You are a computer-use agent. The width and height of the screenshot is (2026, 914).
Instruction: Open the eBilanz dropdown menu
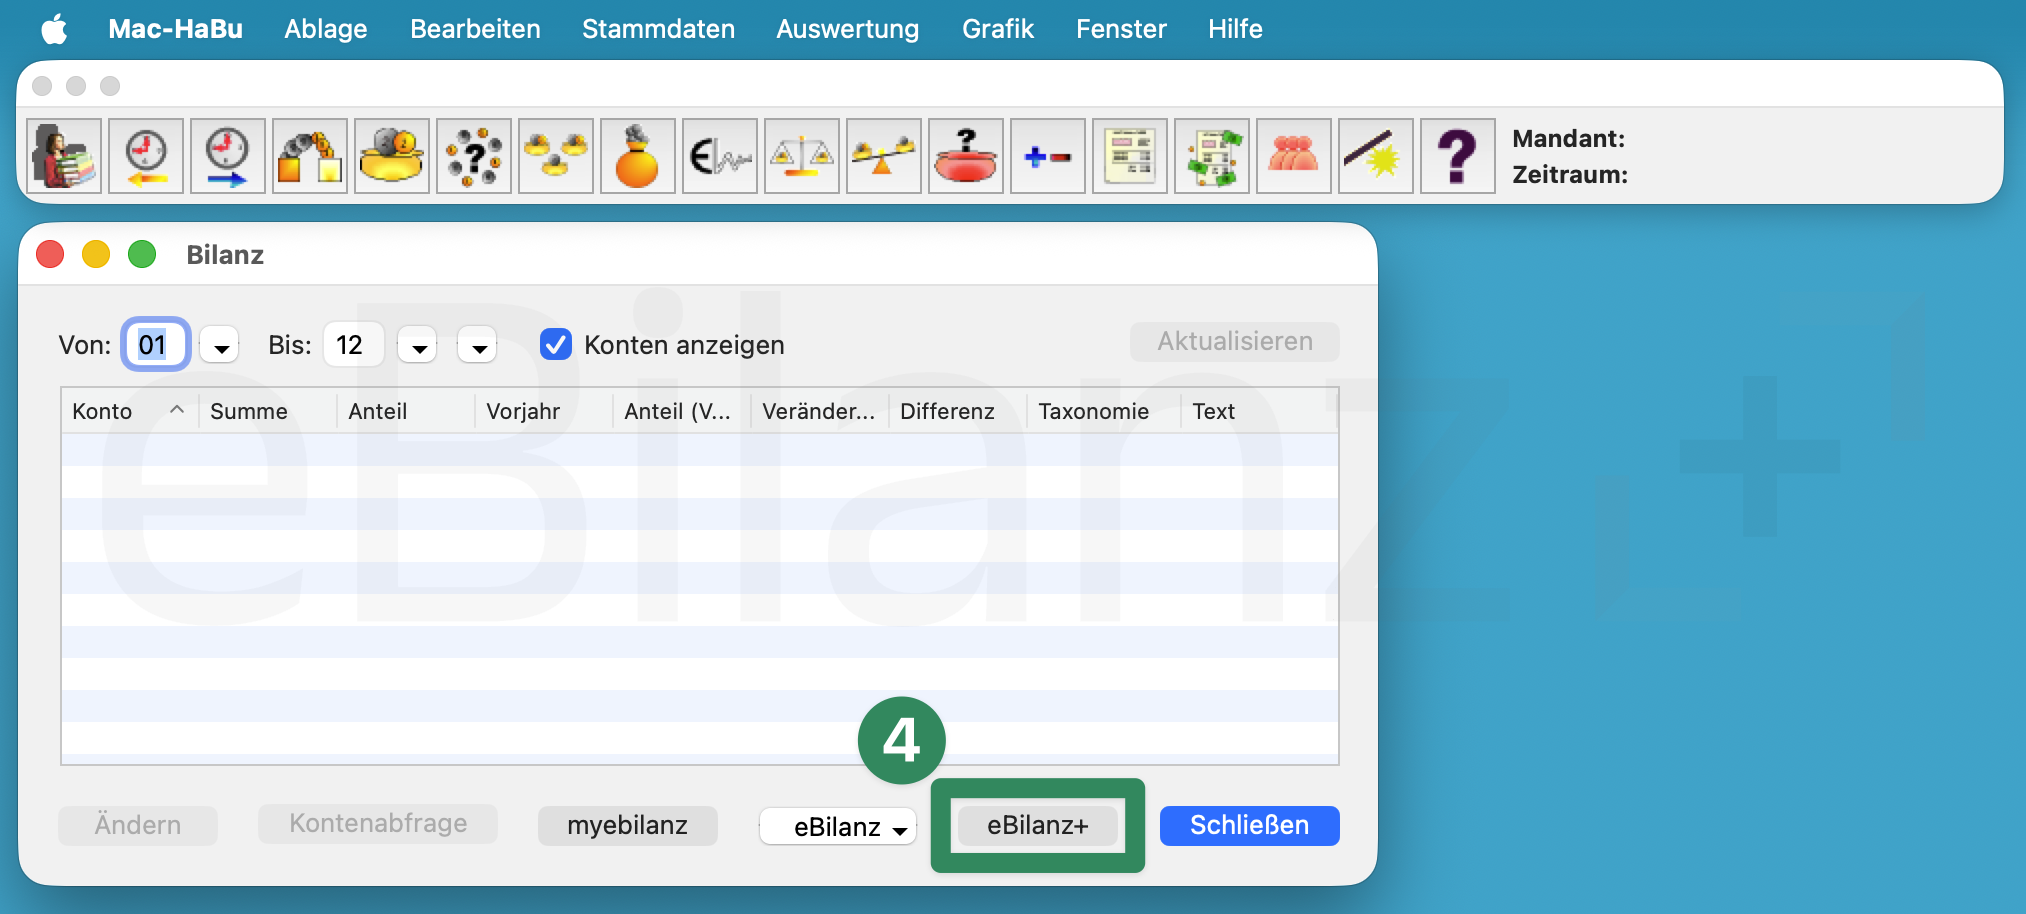838,827
